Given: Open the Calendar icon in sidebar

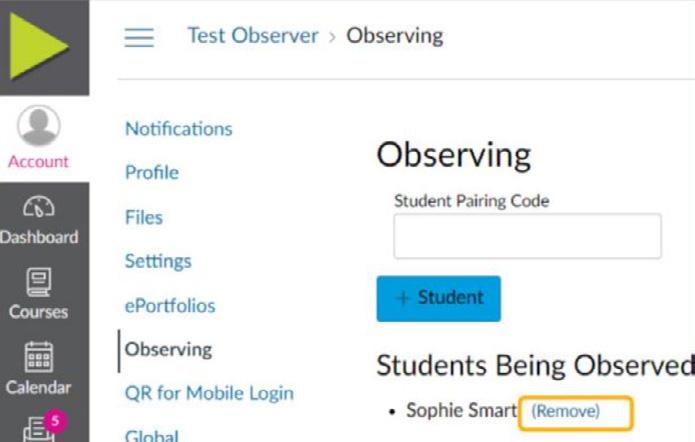Looking at the screenshot, I should point(39,358).
